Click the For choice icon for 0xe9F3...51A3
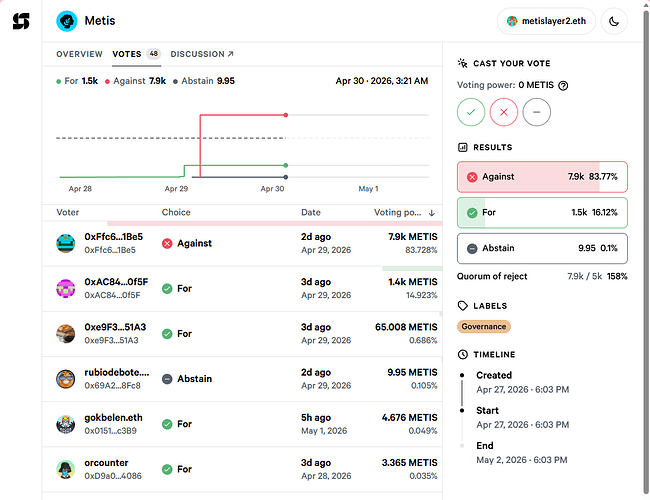 (x=167, y=334)
